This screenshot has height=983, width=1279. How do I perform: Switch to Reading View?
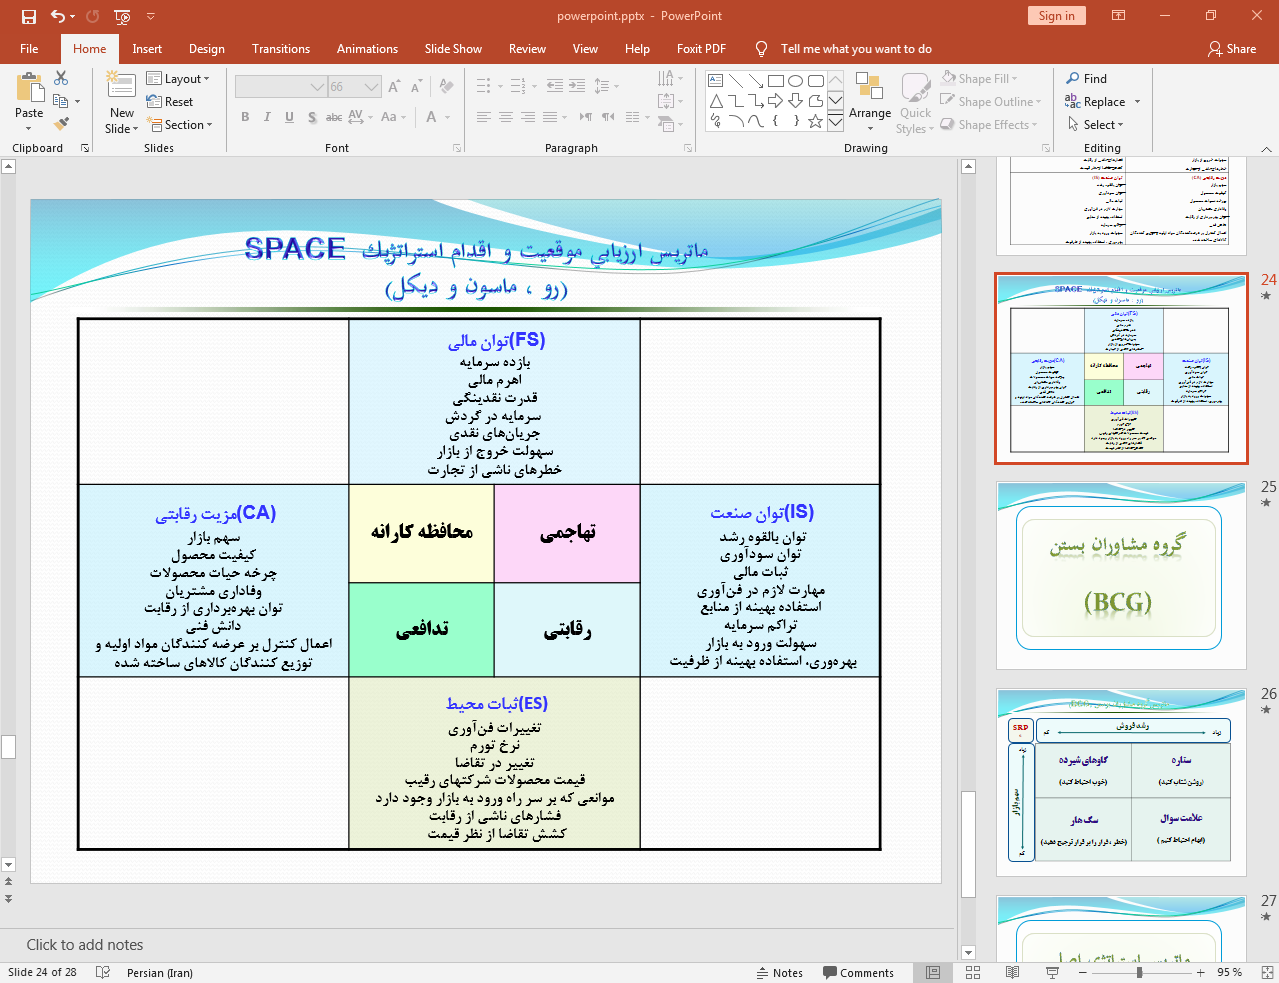point(1012,972)
